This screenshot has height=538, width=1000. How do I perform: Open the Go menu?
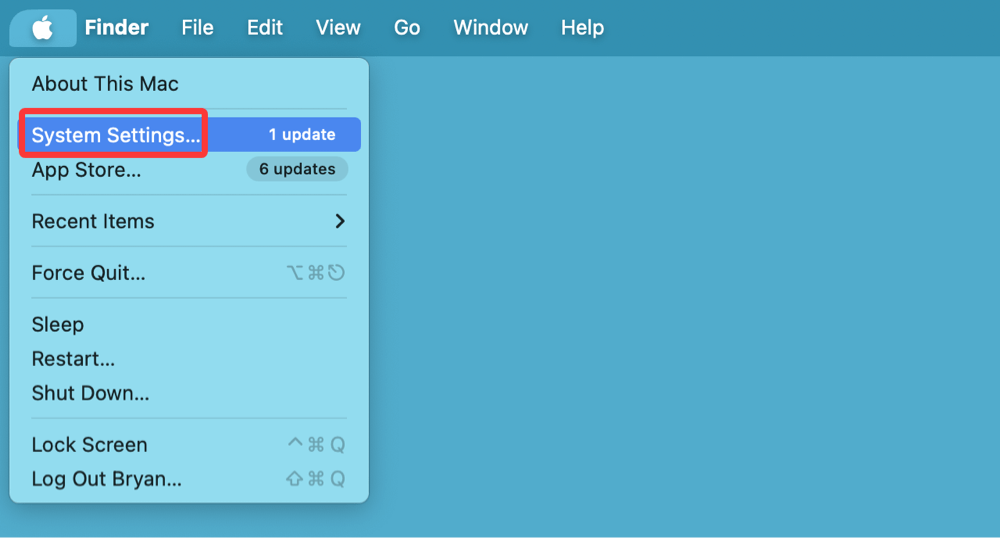[x=407, y=28]
